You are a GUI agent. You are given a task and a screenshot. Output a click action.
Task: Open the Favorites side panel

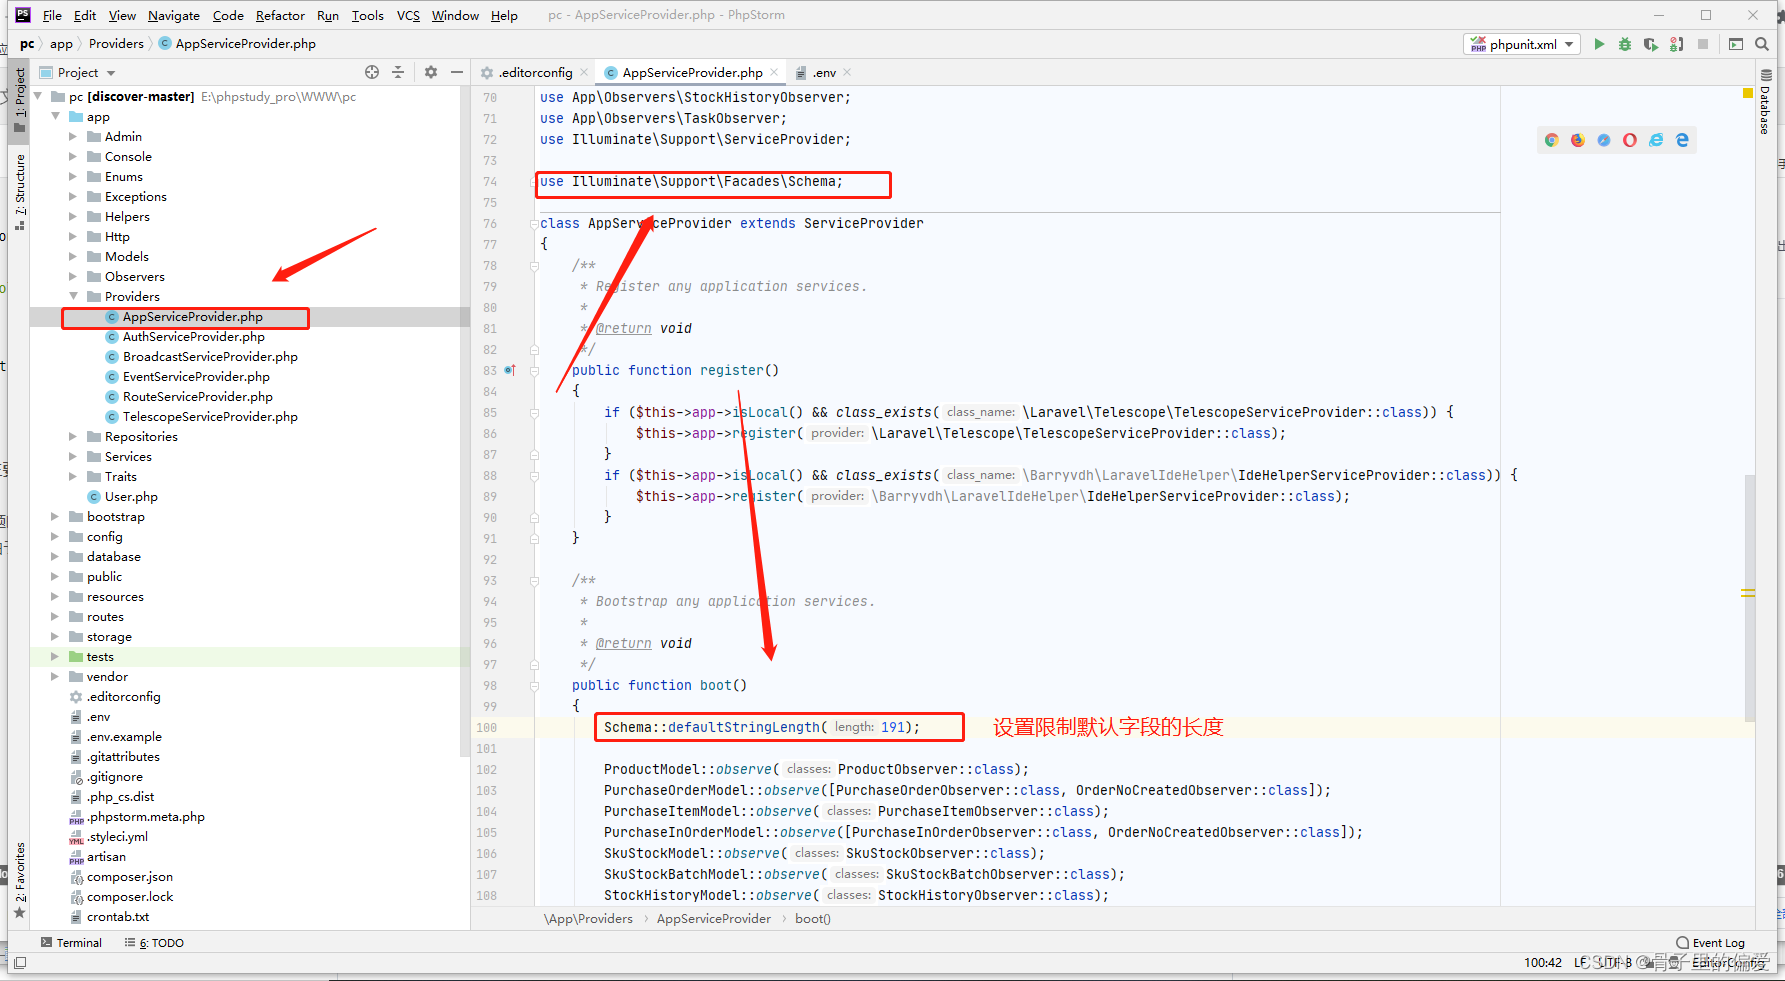point(19,880)
